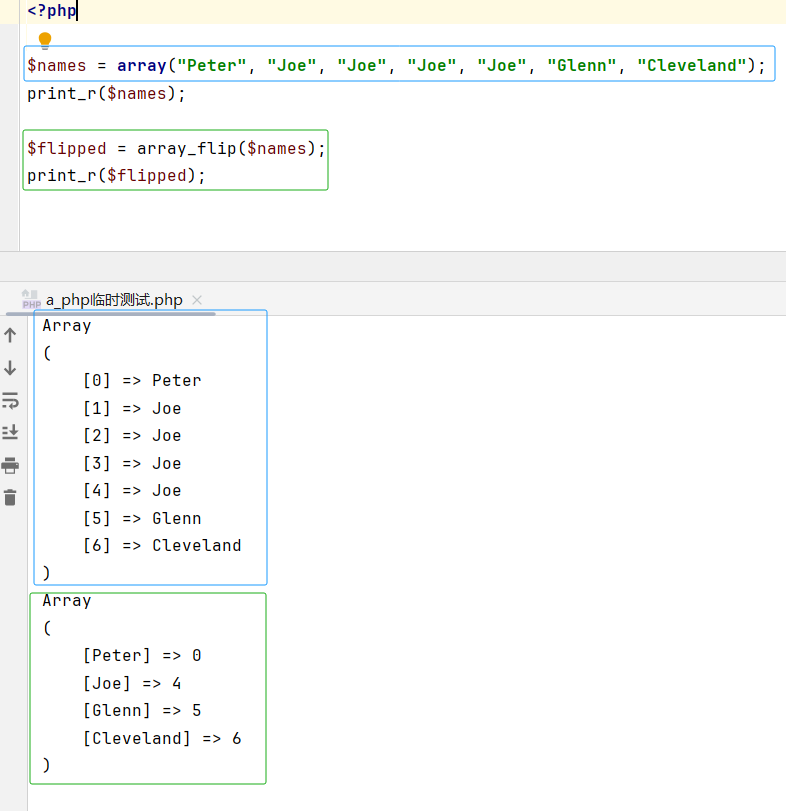
Task: Click the [Cleveland] => 6 output line
Action: 162,739
